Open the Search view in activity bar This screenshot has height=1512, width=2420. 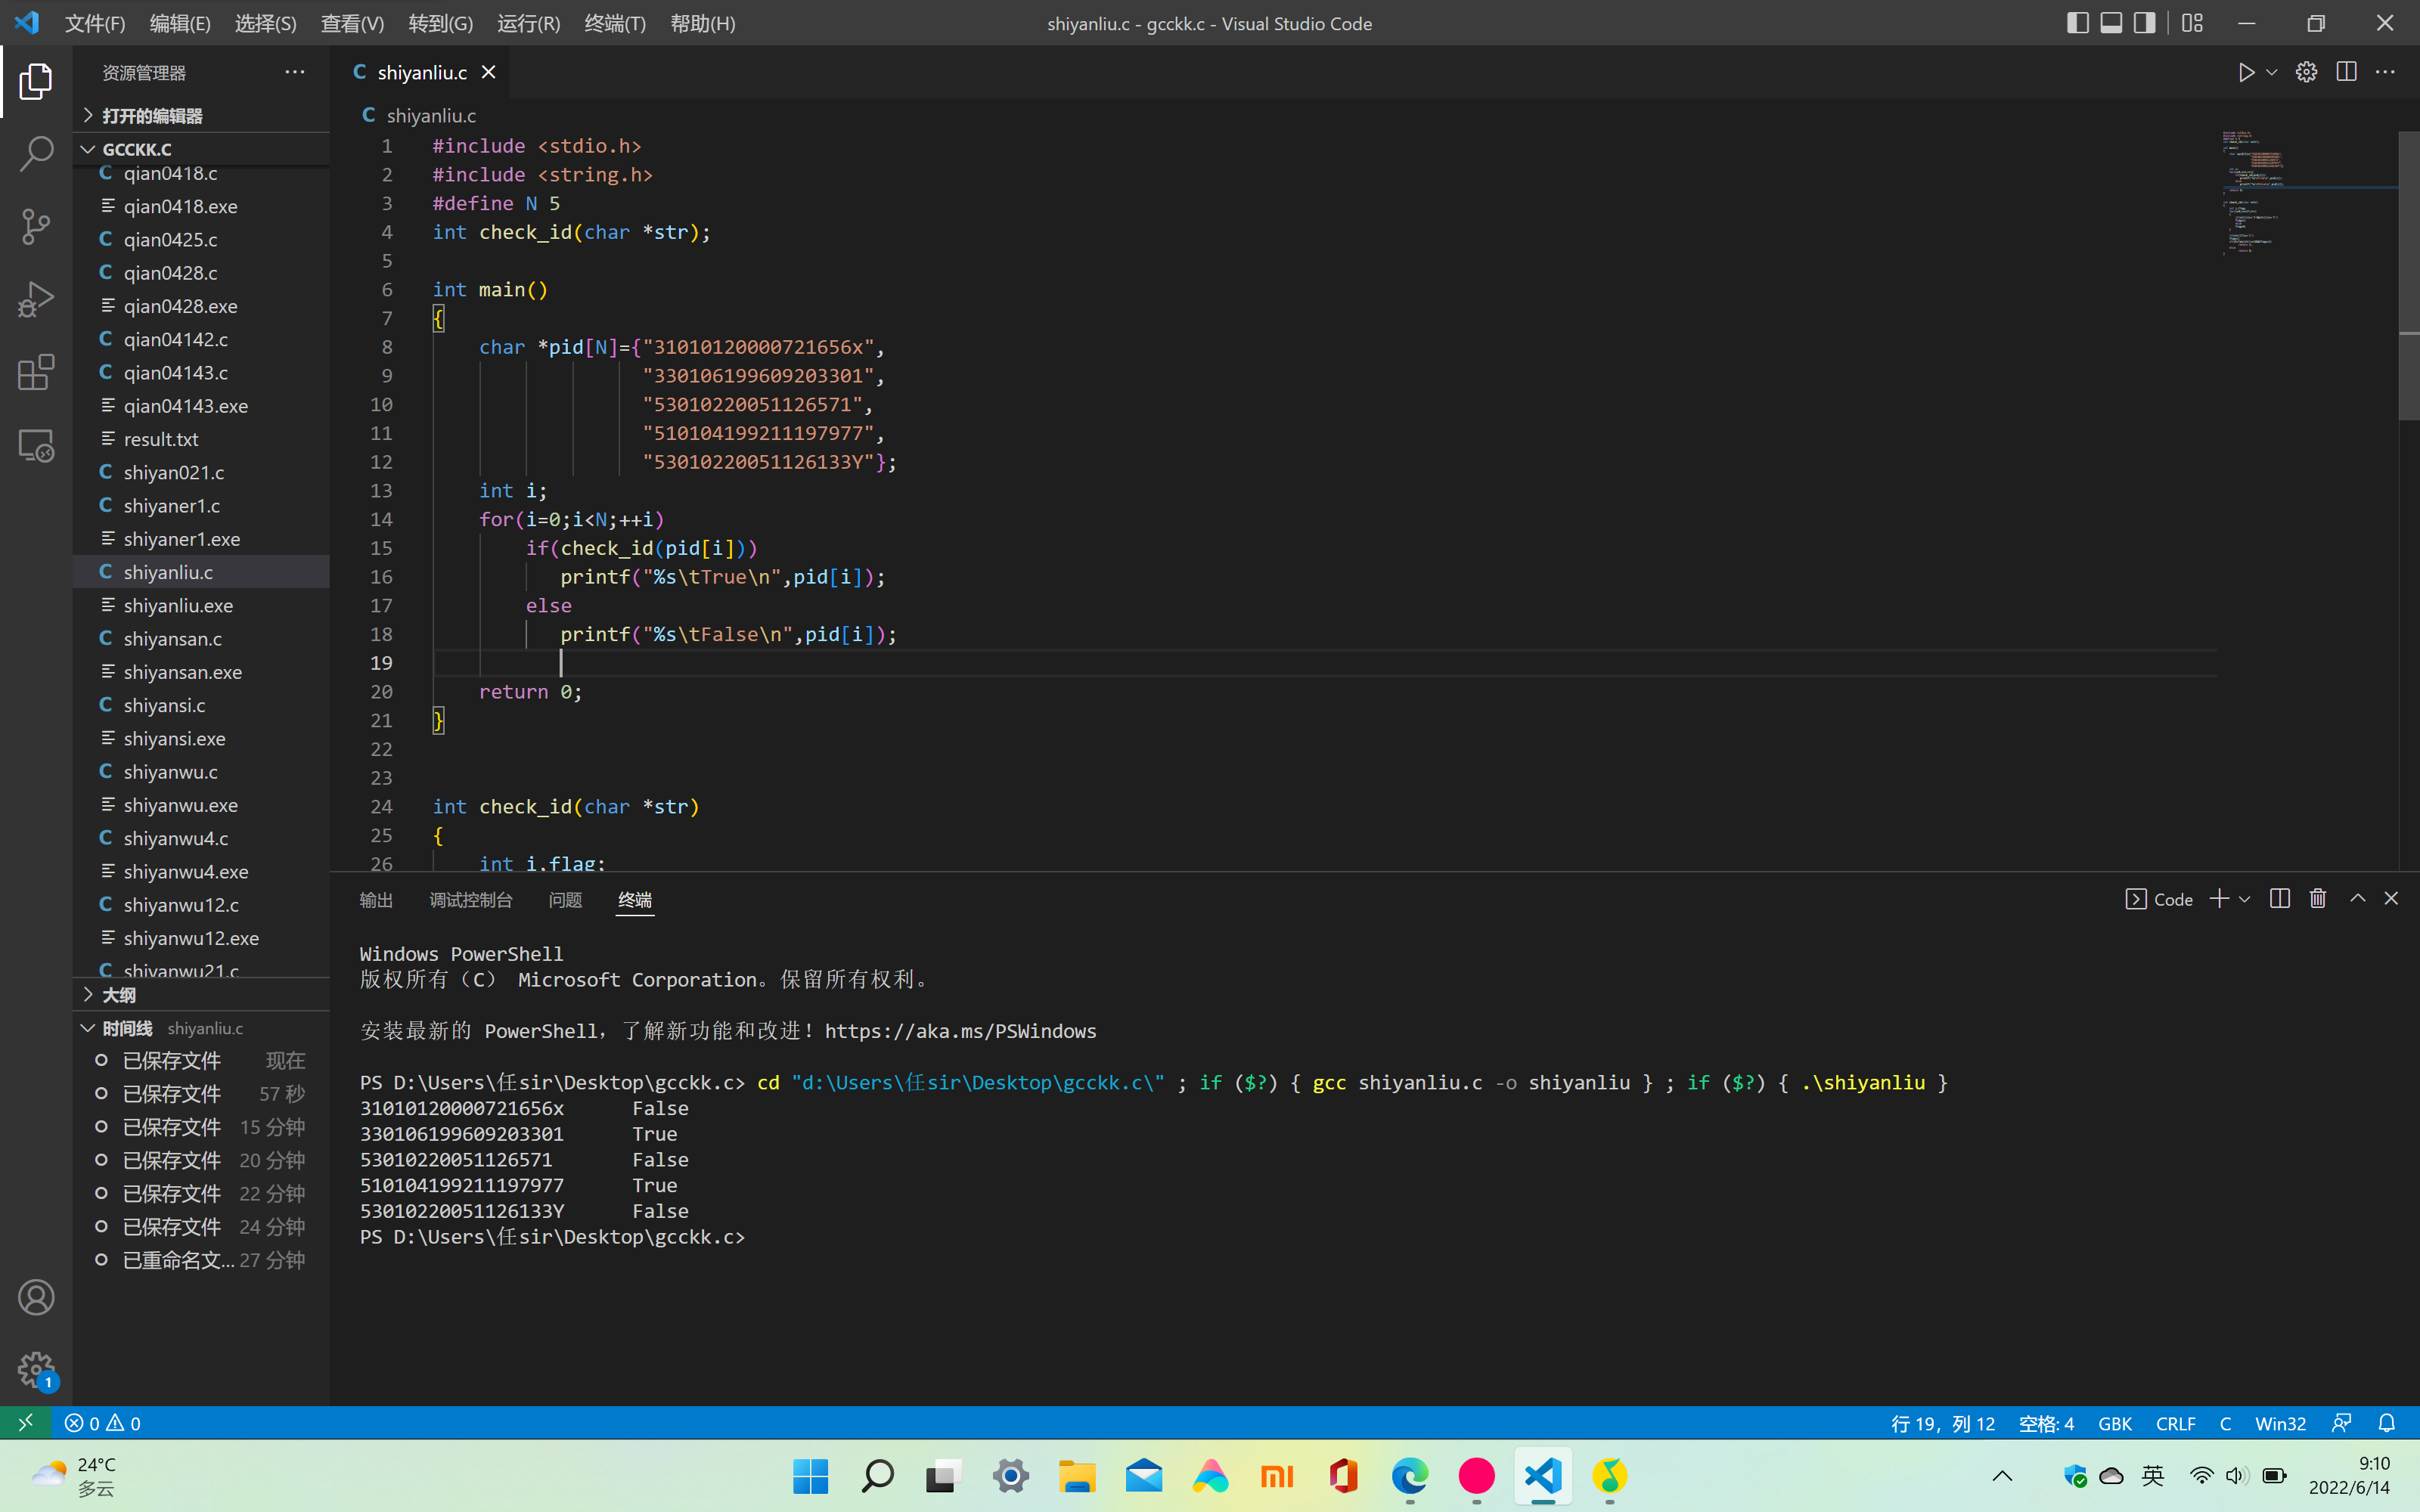36,154
